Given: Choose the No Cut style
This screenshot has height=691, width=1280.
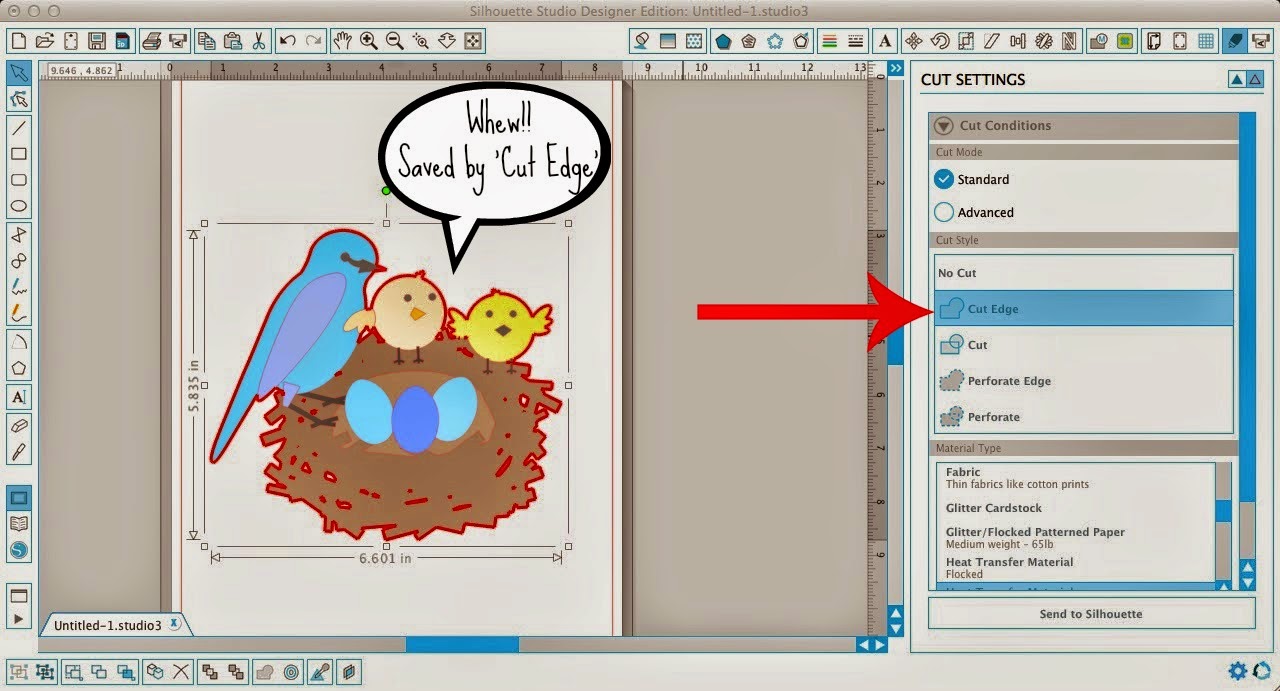Looking at the screenshot, I should pyautogui.click(x=1084, y=273).
